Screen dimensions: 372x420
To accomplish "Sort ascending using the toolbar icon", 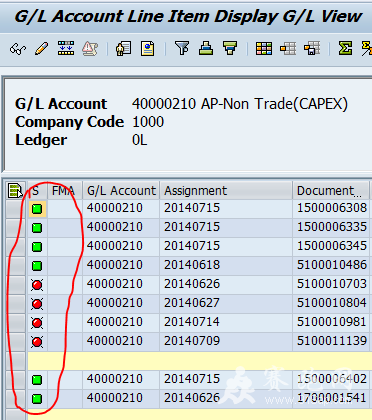I will click(206, 48).
